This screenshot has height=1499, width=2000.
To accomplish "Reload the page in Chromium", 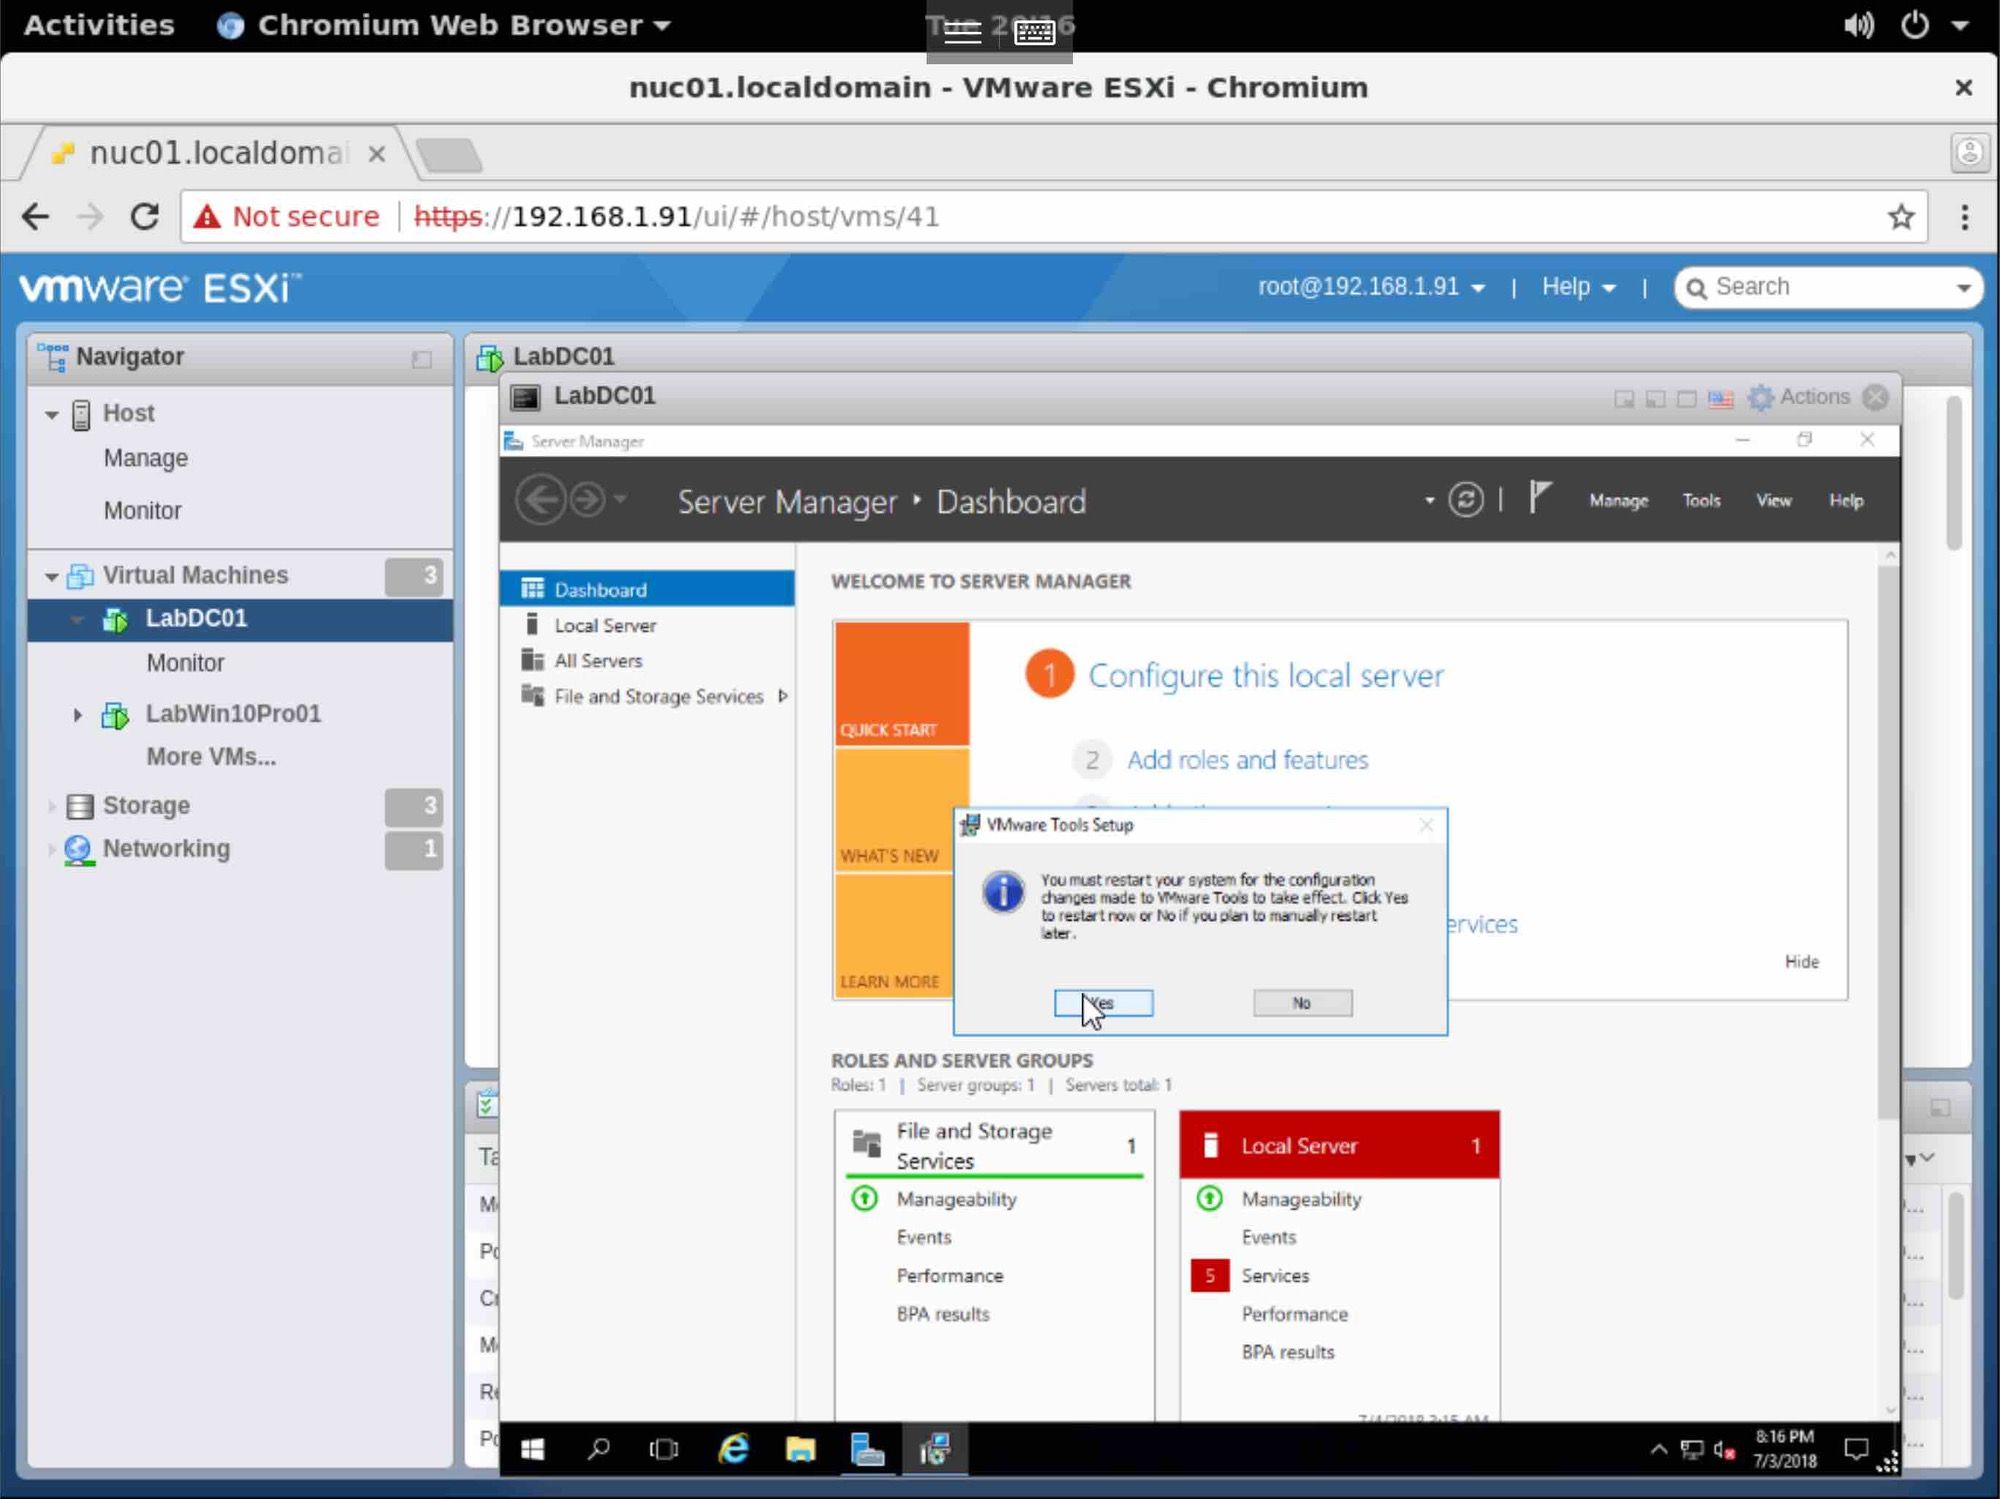I will [x=145, y=217].
